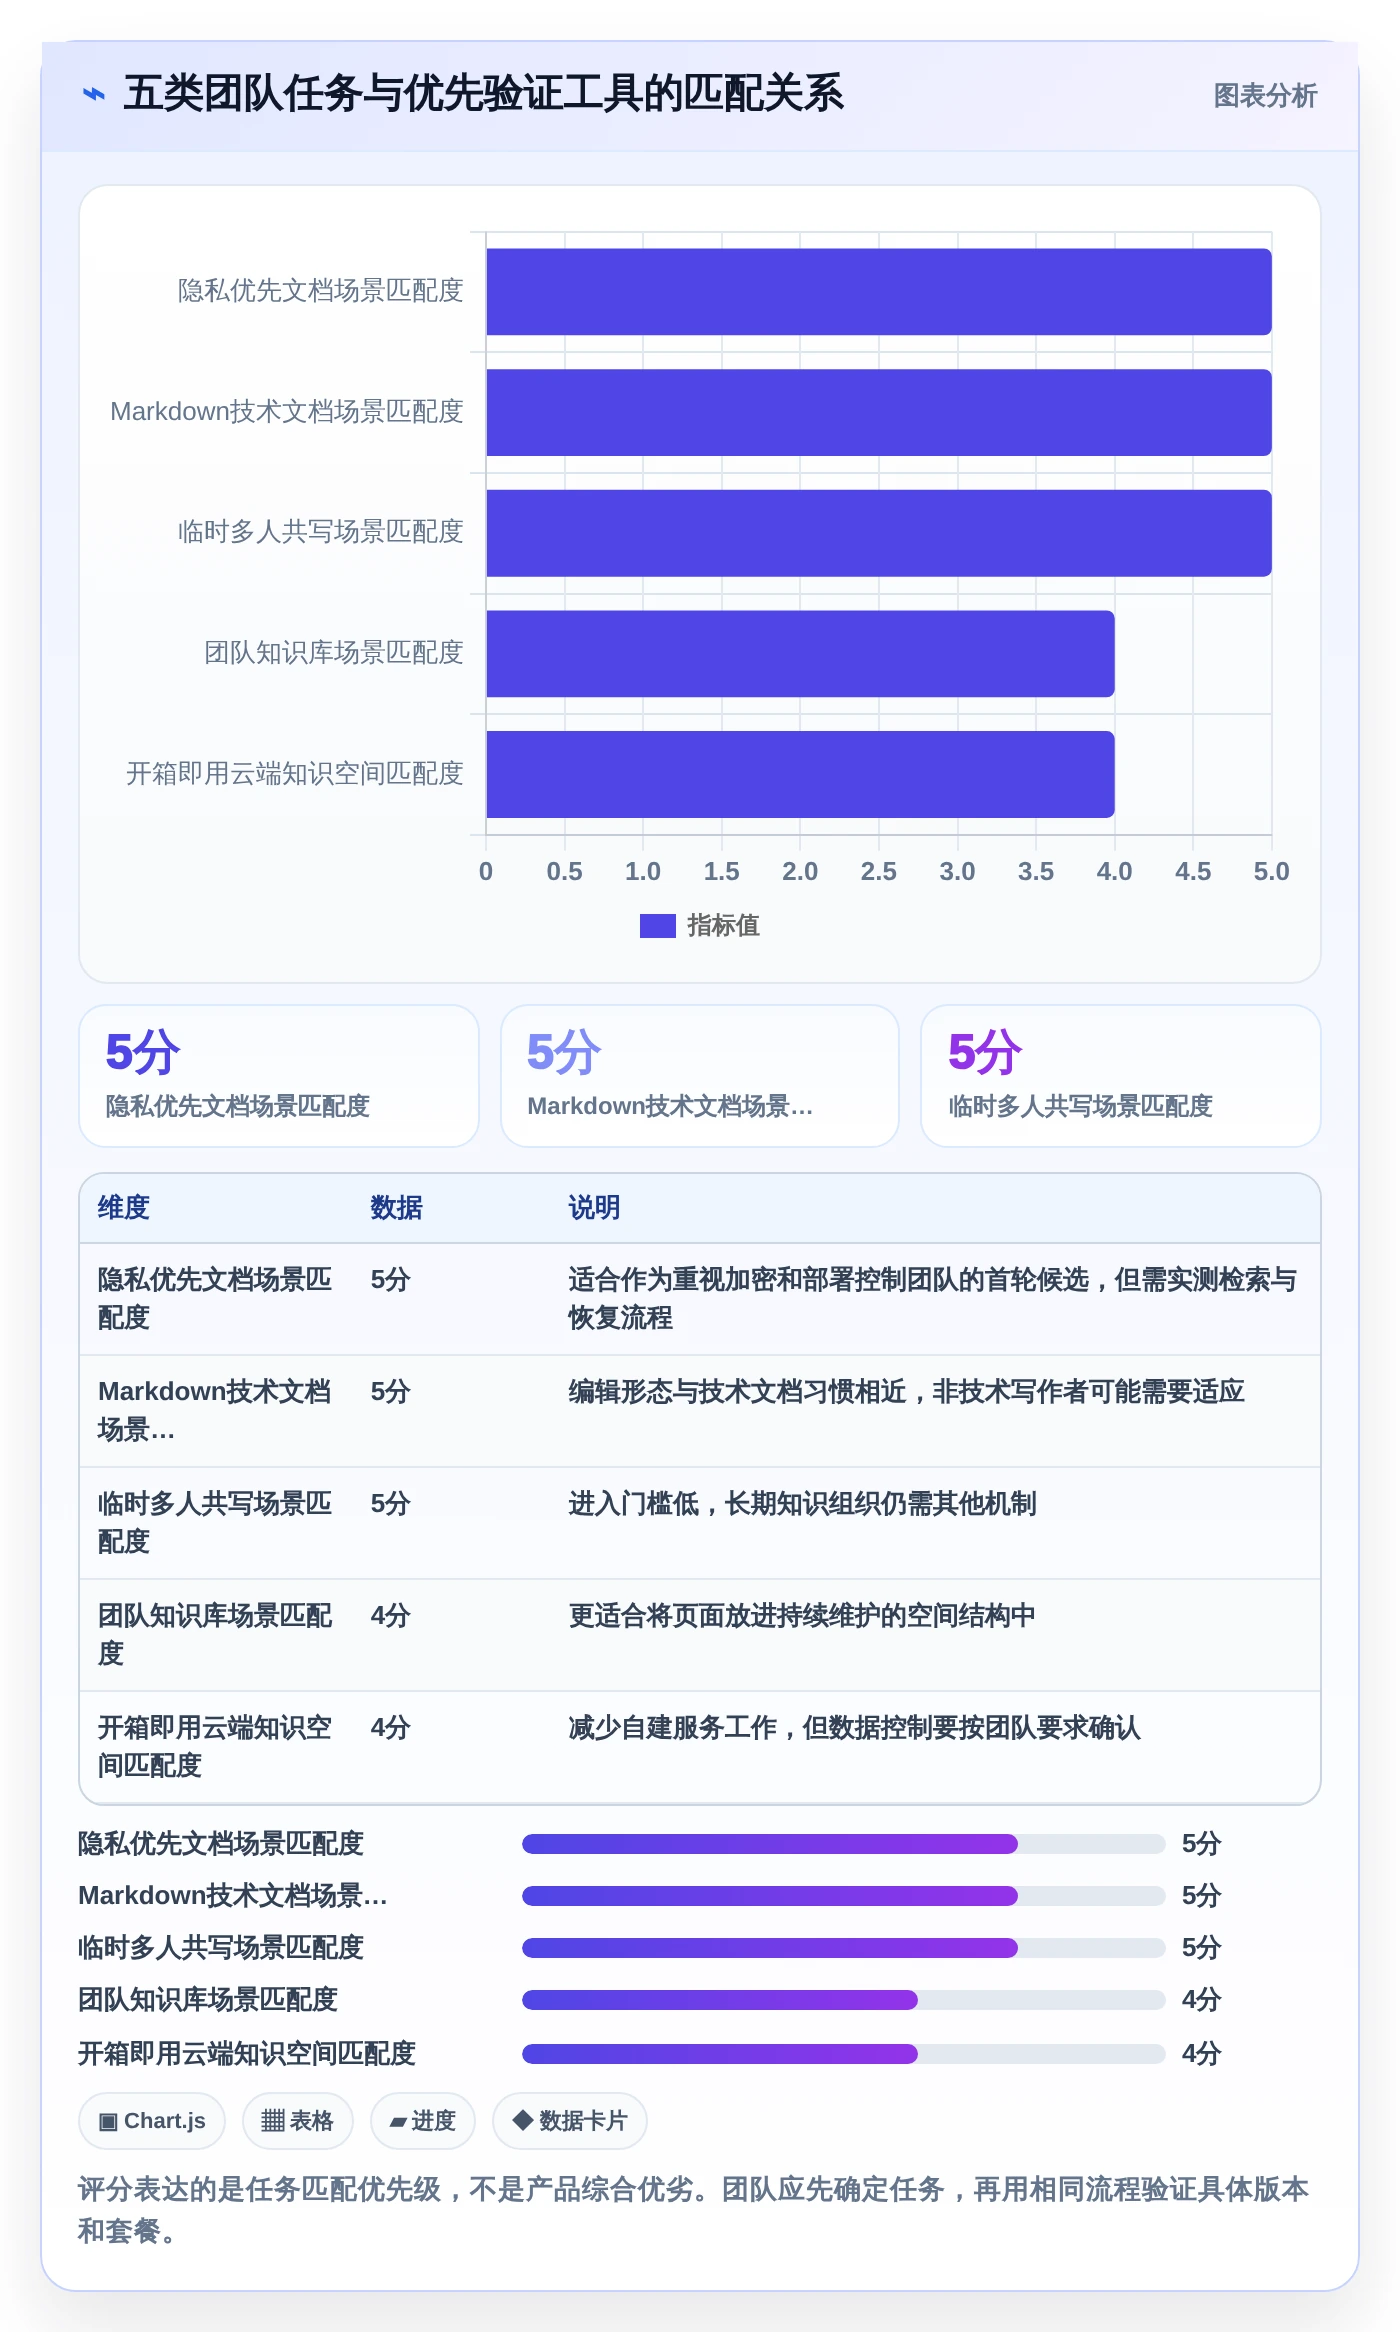This screenshot has width=1400, height=2332.
Task: Click the 数据 column header
Action: (x=397, y=1208)
